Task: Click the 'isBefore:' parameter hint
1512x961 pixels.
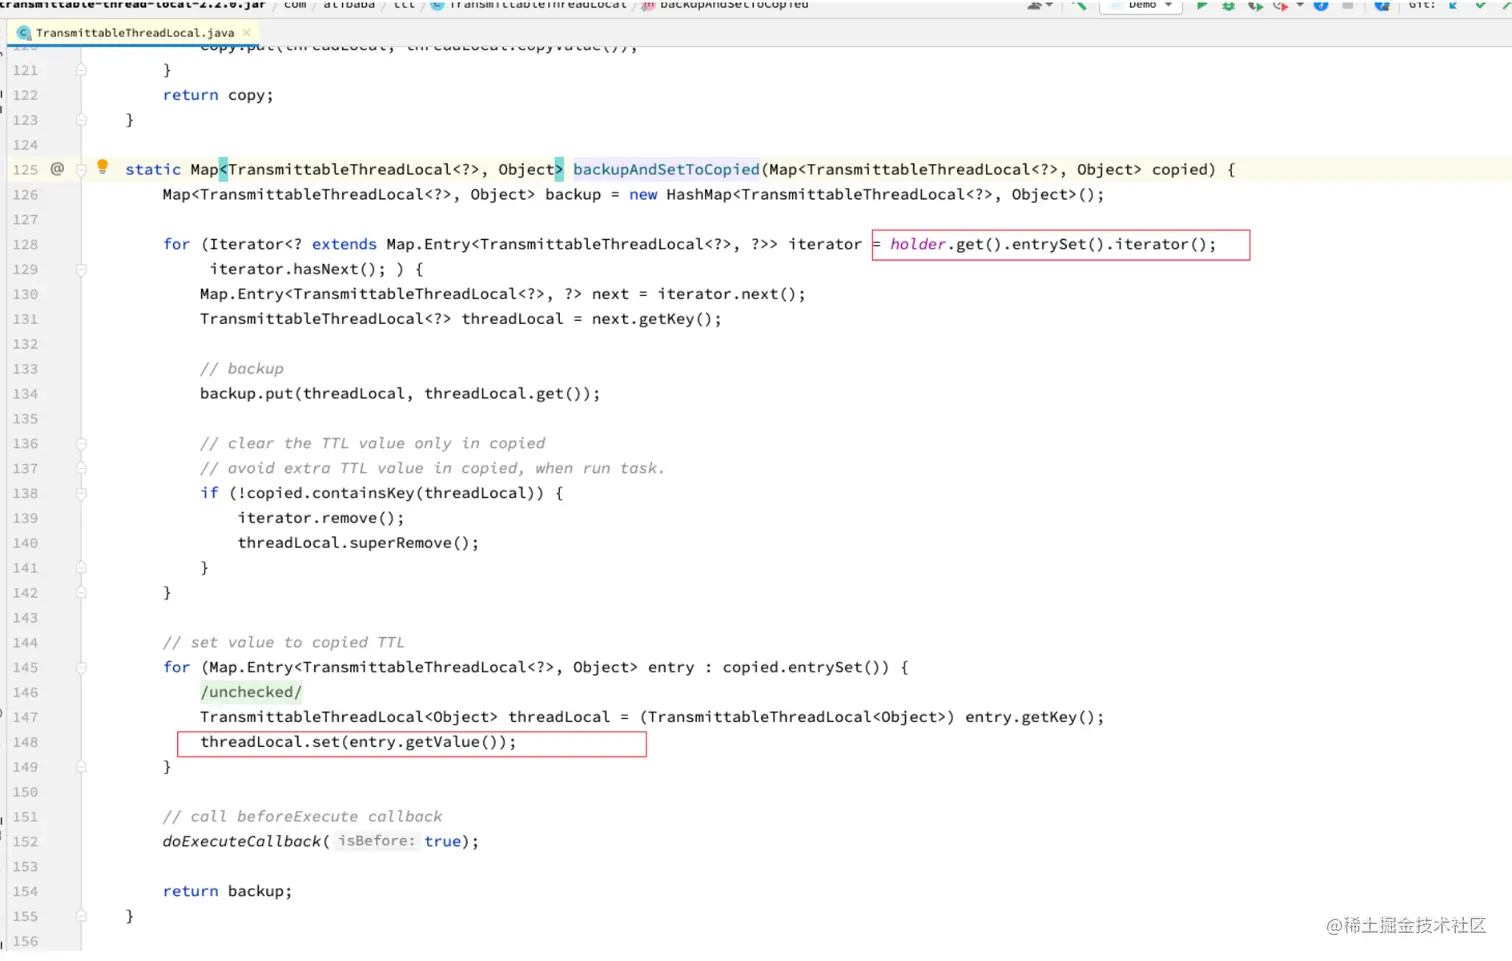Action: [376, 841]
